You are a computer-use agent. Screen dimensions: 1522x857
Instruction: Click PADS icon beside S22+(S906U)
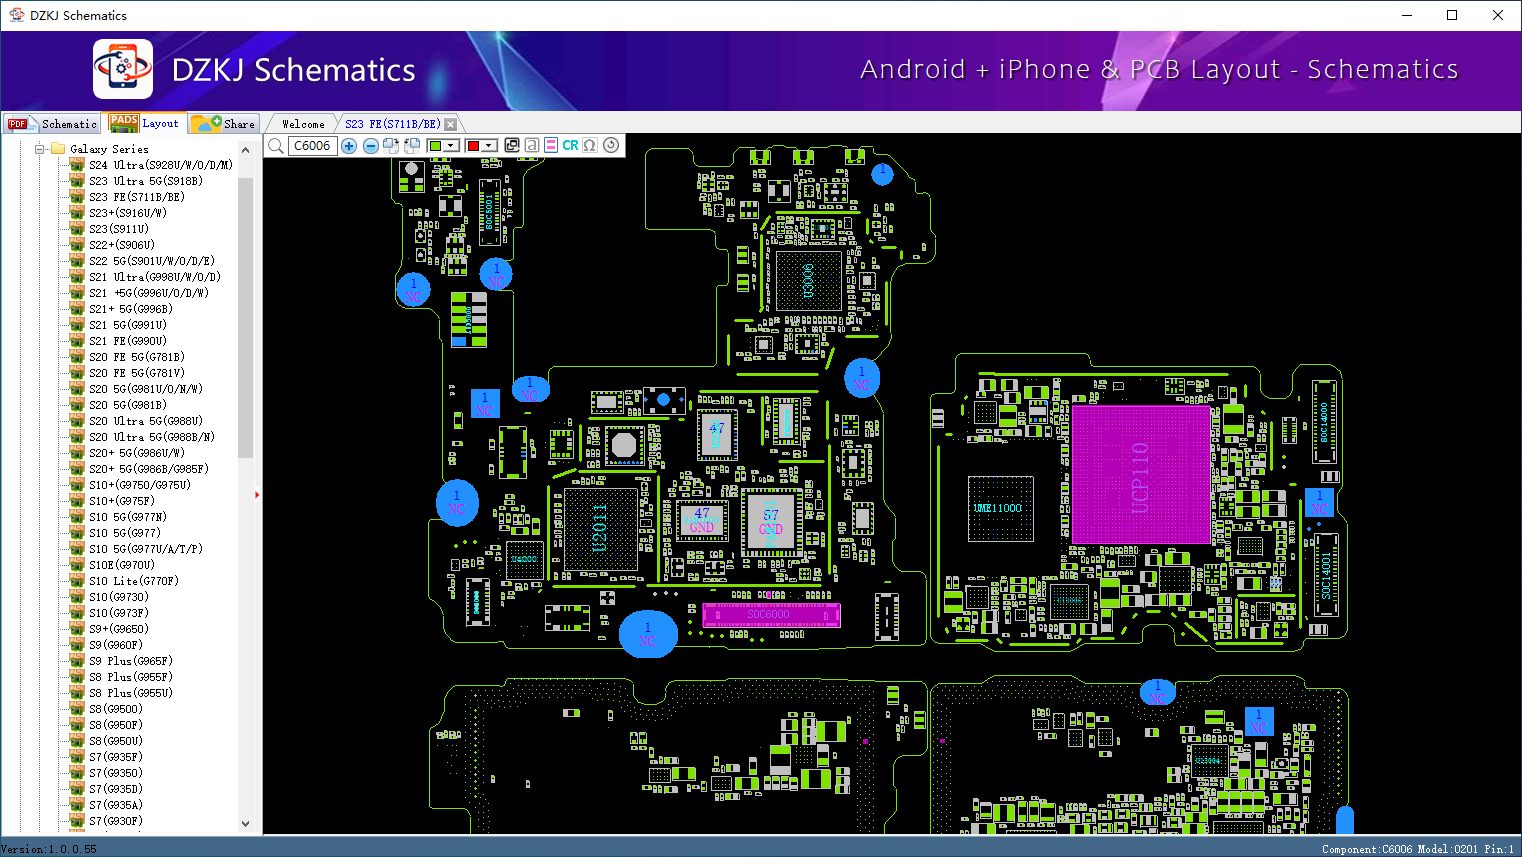[x=77, y=244]
